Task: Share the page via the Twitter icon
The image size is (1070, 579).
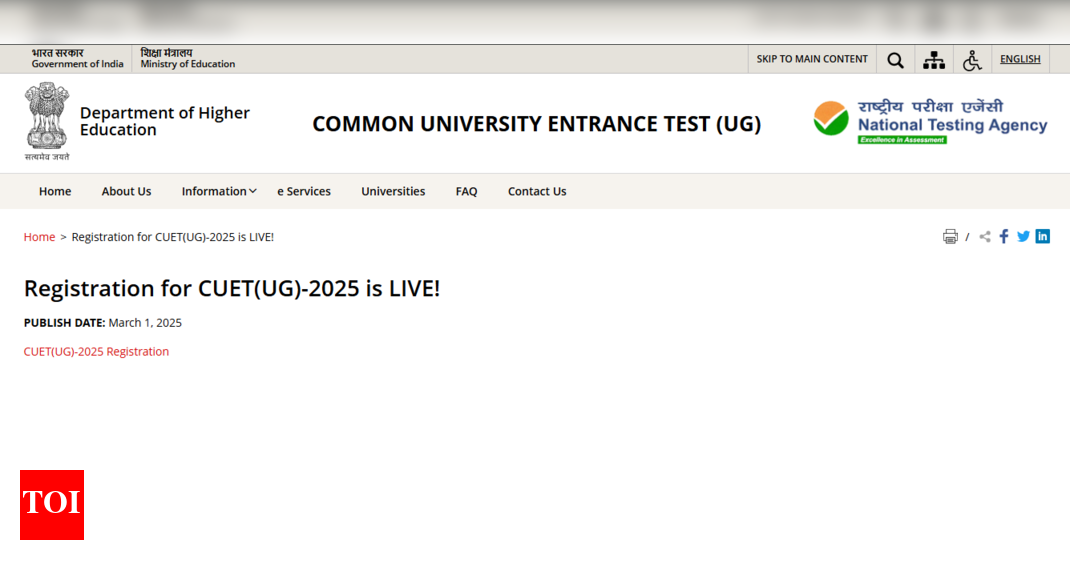Action: 1023,236
